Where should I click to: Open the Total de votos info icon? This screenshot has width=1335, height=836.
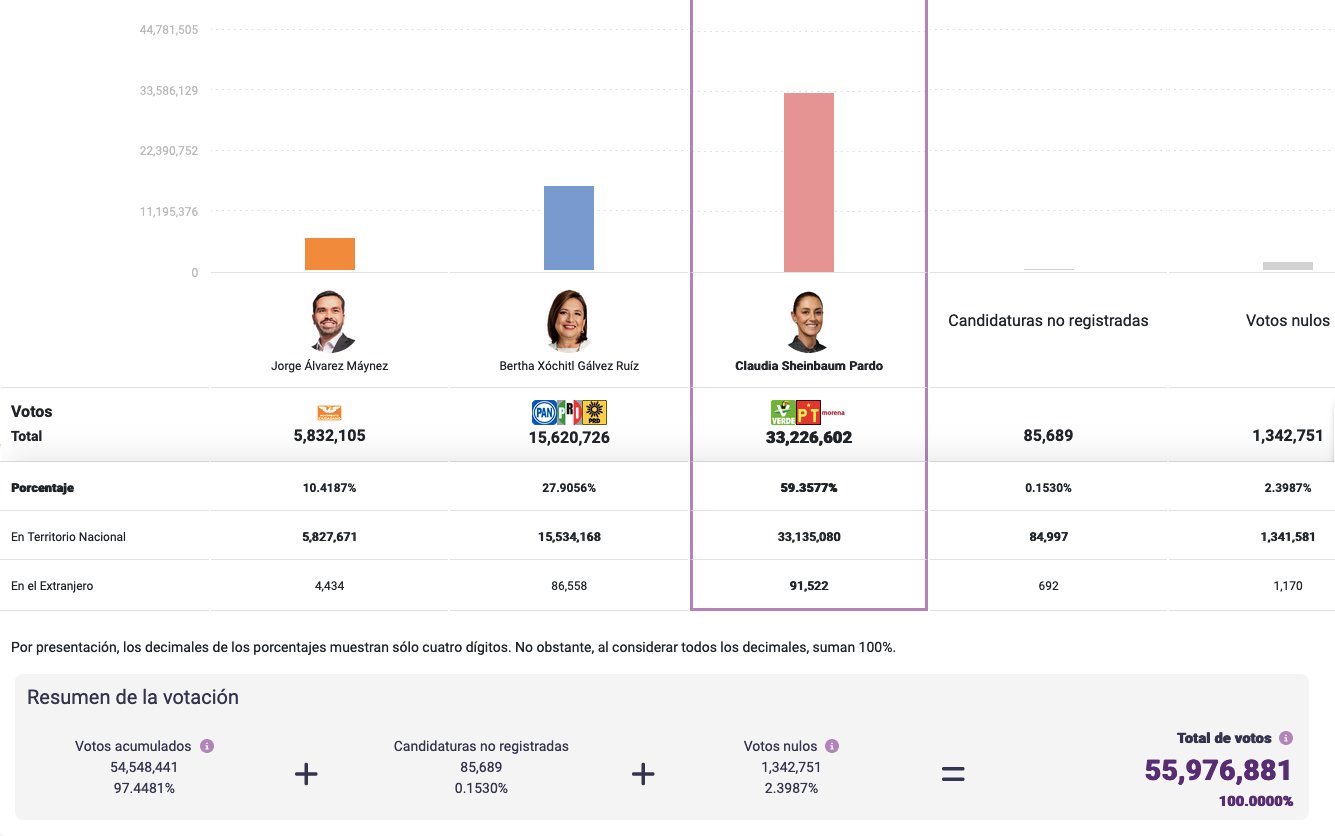tap(1286, 738)
